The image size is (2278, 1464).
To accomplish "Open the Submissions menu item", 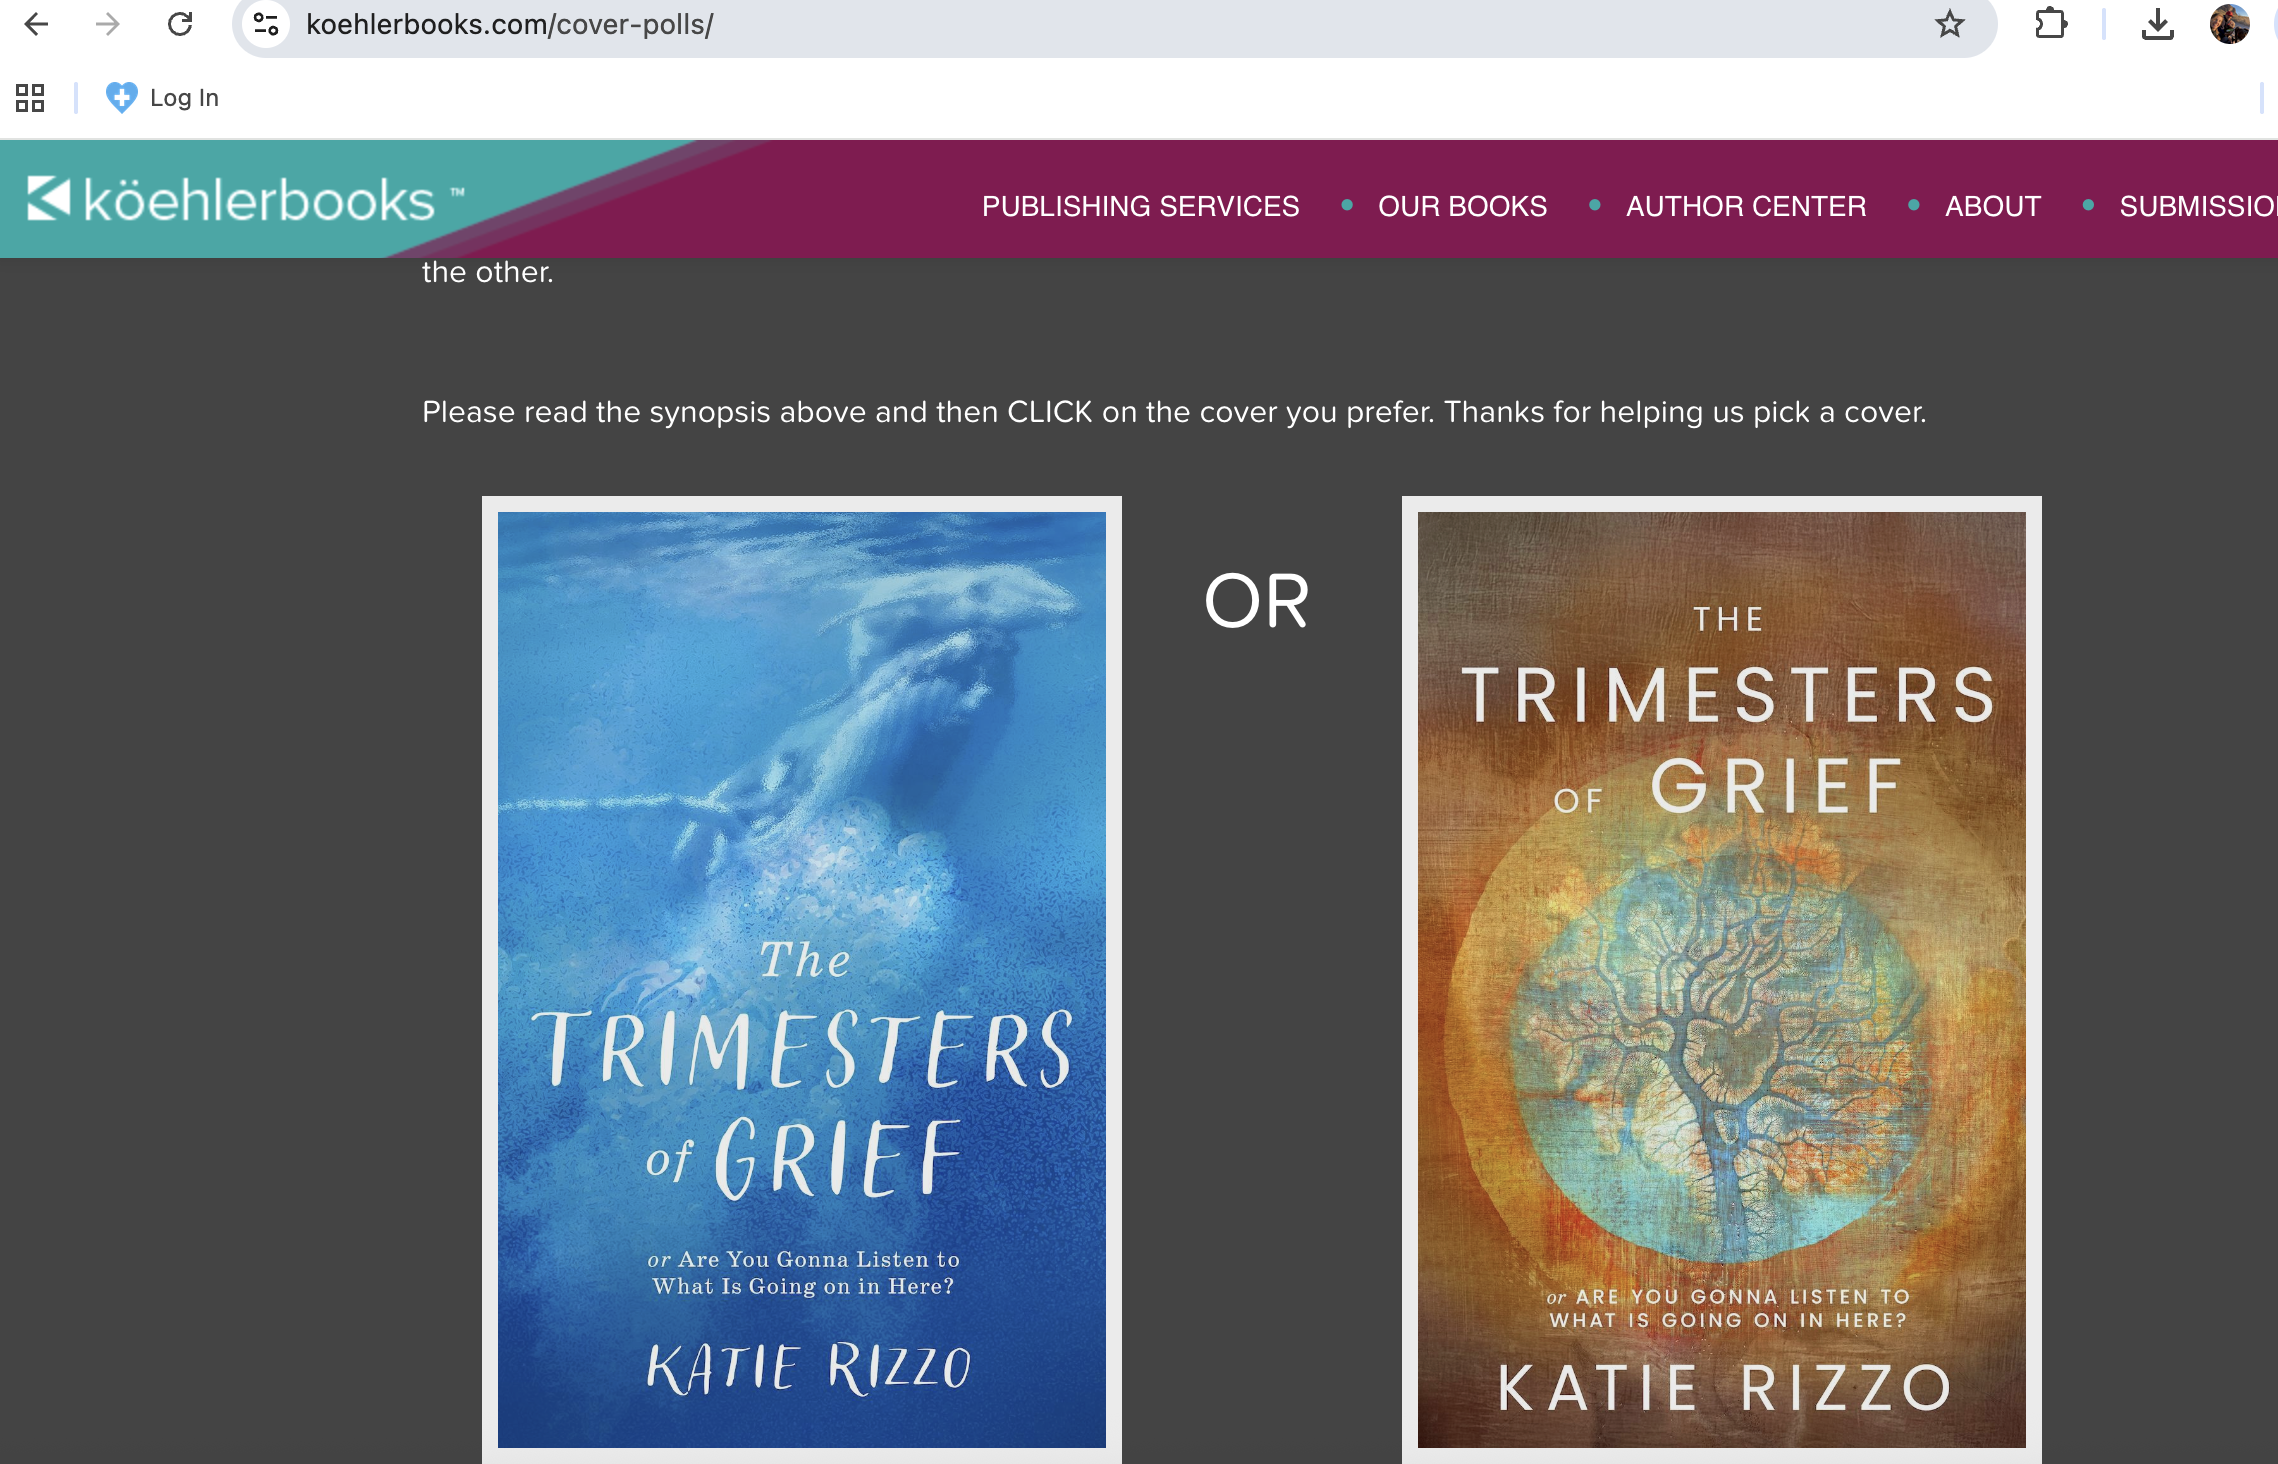I will 2198,206.
